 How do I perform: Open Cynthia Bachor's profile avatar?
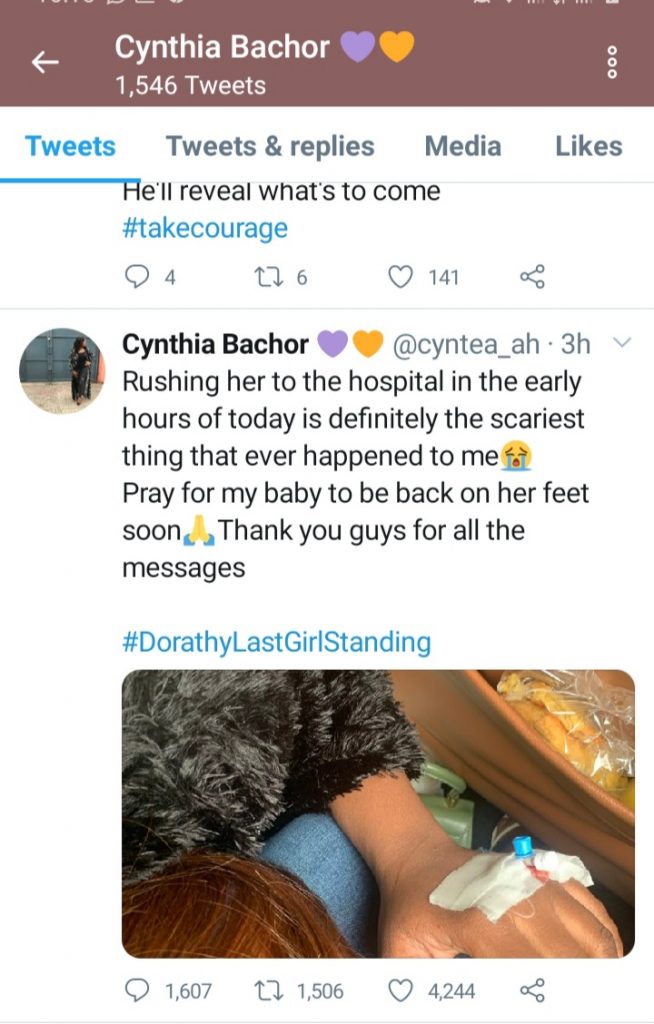(x=62, y=370)
